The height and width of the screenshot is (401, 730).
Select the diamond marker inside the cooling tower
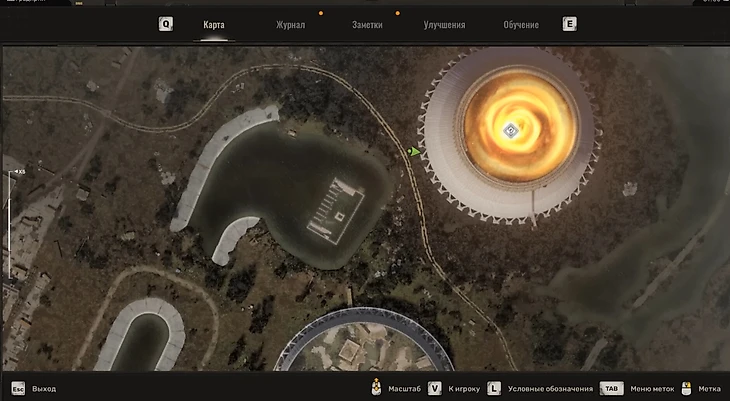509,130
